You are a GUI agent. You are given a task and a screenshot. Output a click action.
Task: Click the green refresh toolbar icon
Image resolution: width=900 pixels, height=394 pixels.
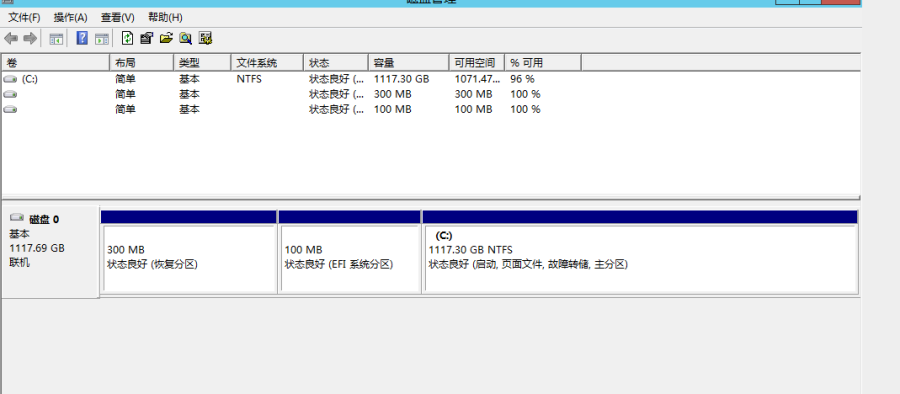click(127, 39)
